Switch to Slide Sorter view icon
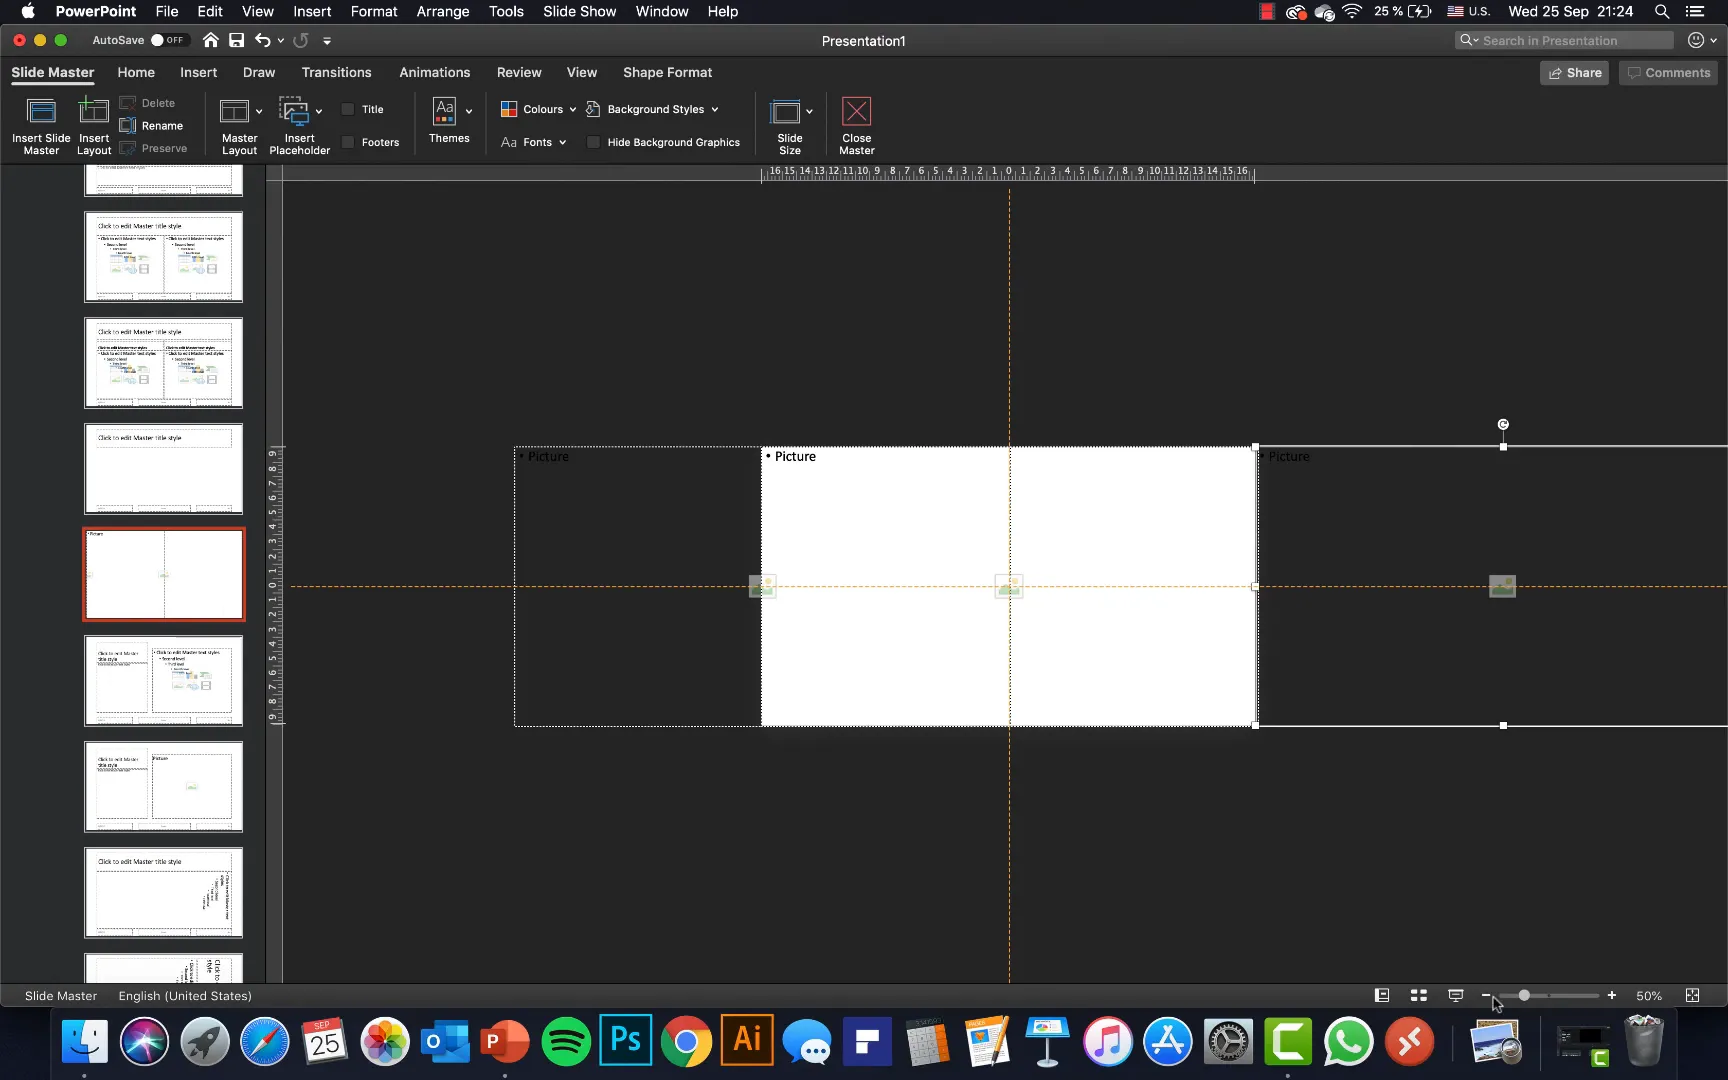This screenshot has height=1080, width=1728. point(1418,995)
